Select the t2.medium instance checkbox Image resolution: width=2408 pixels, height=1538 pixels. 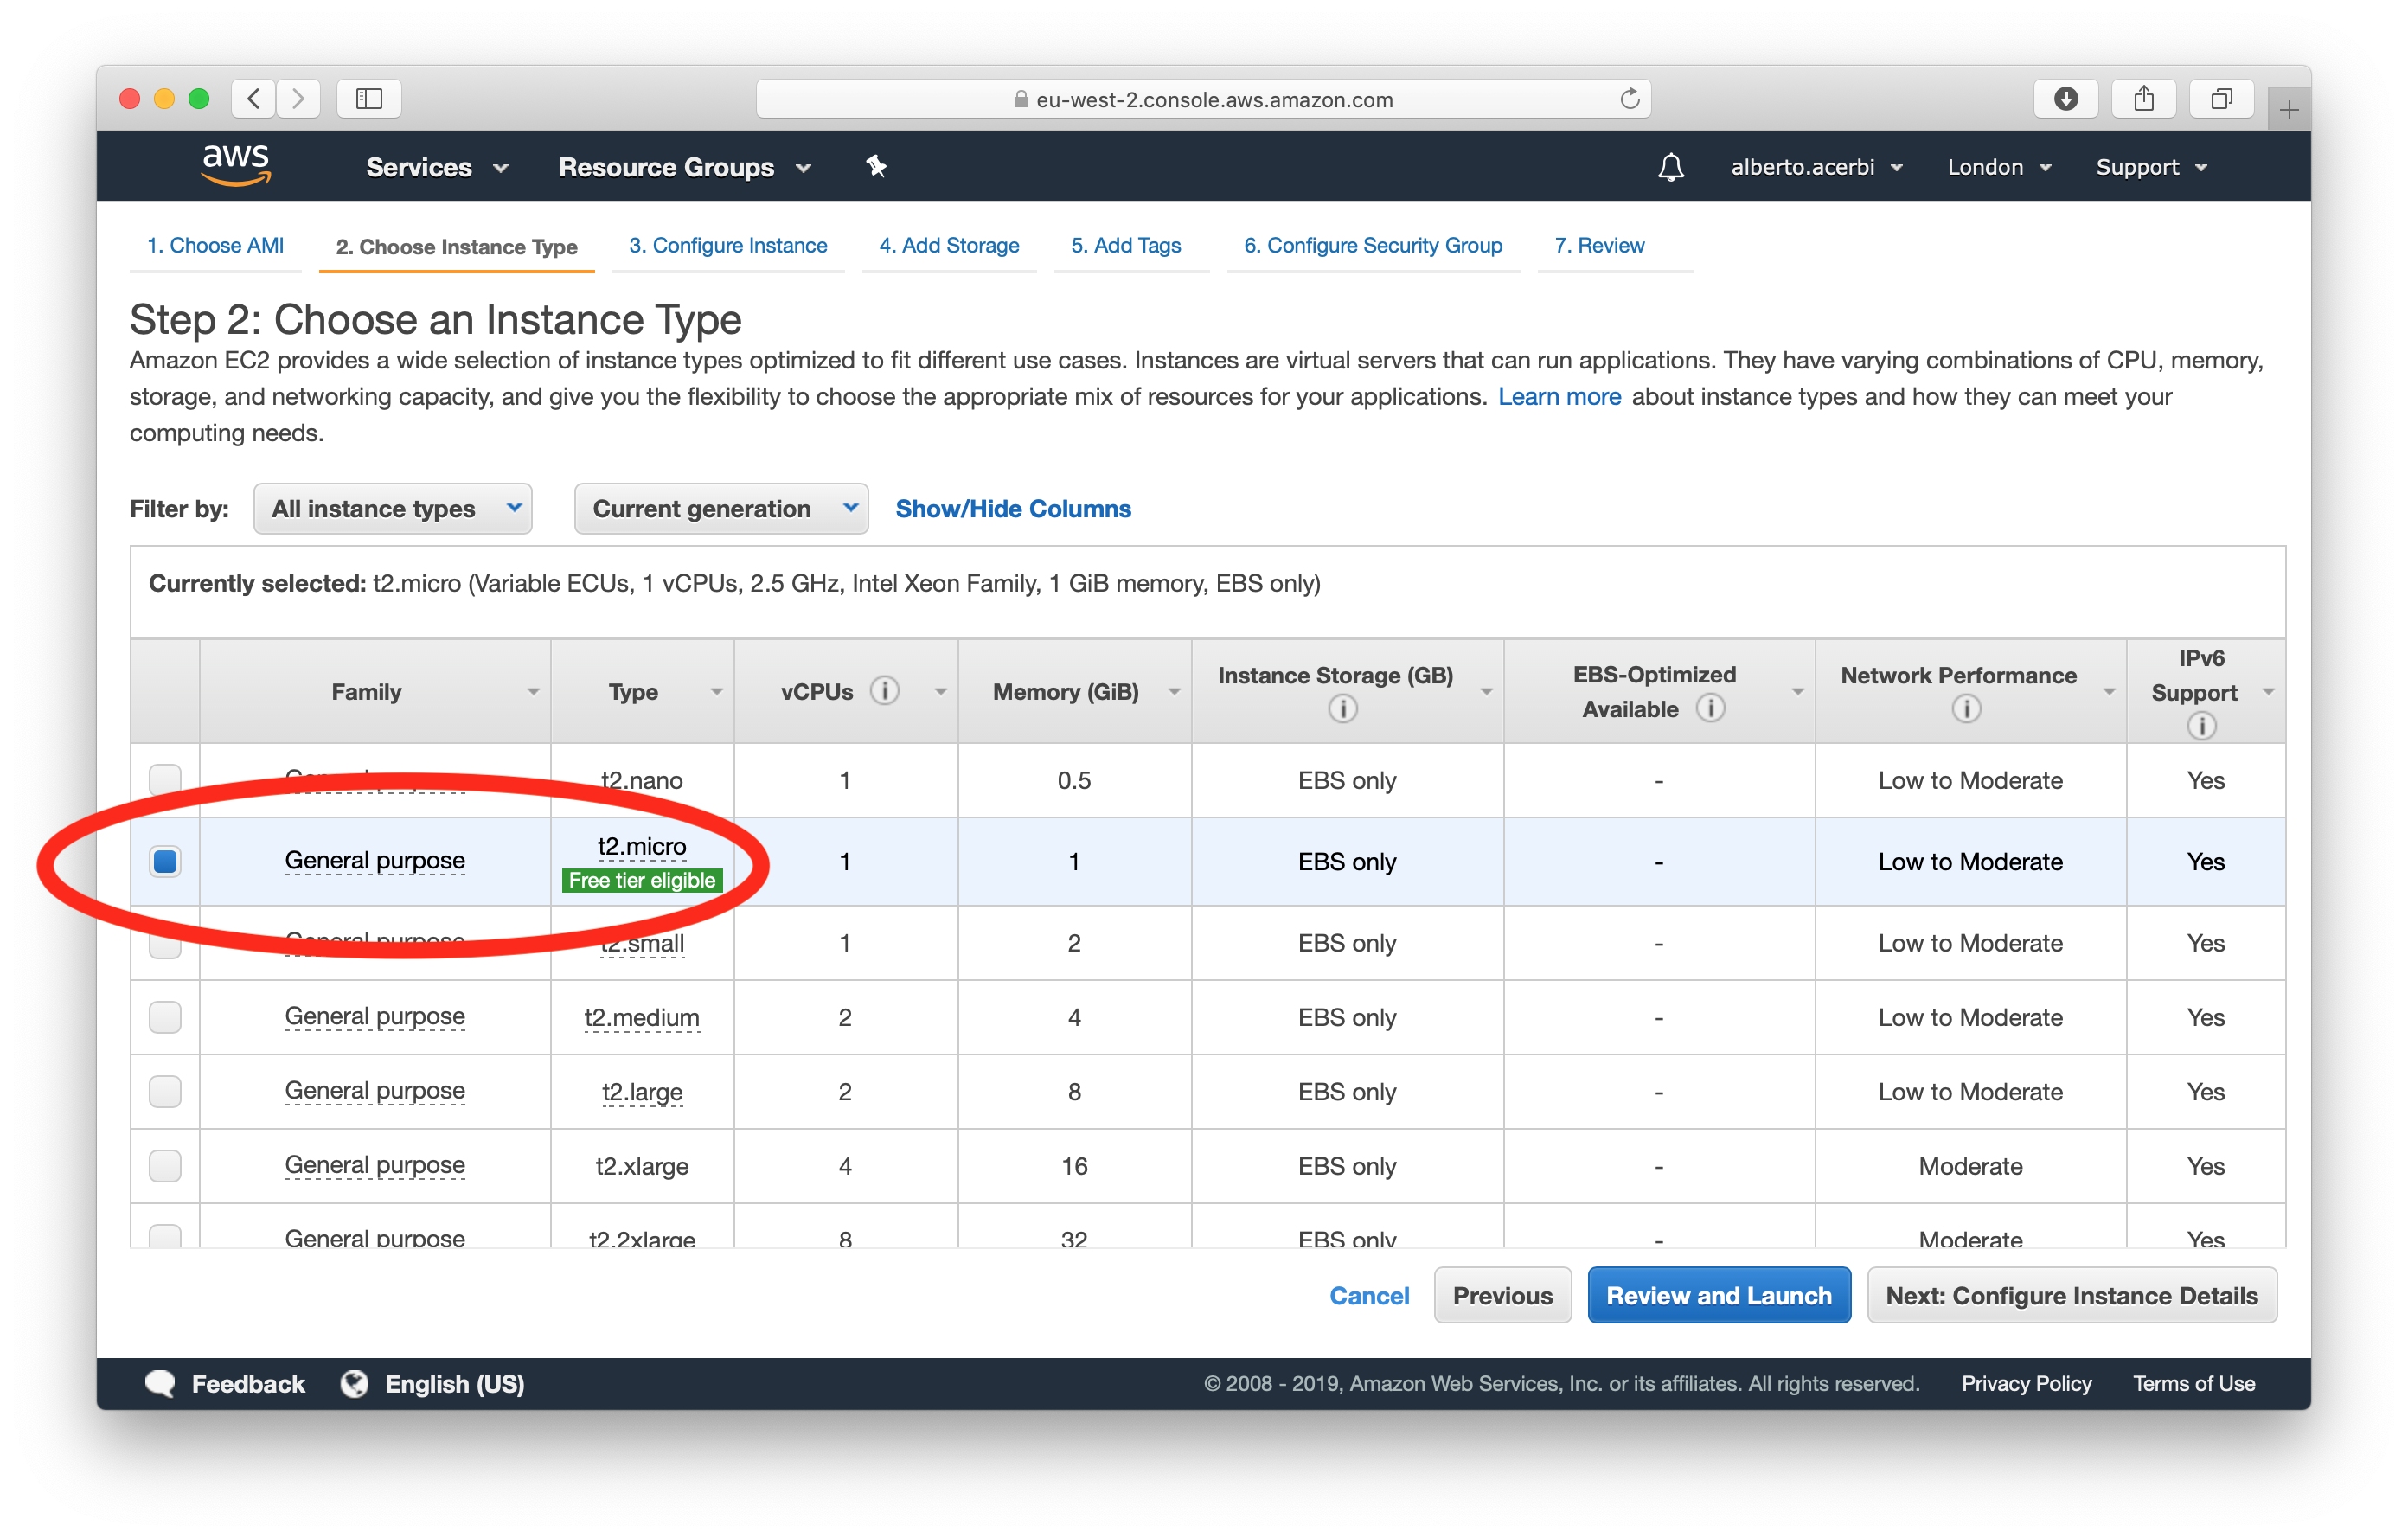[x=165, y=1017]
